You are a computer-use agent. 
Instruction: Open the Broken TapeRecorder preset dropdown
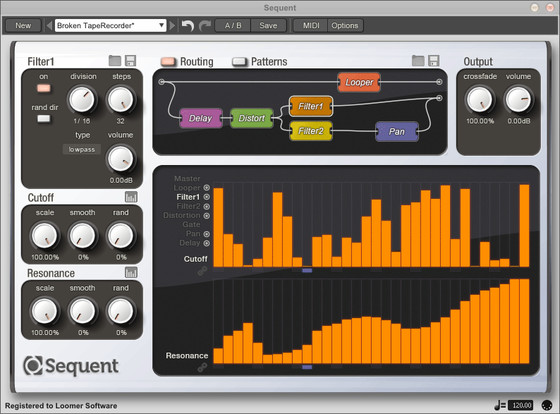(110, 26)
